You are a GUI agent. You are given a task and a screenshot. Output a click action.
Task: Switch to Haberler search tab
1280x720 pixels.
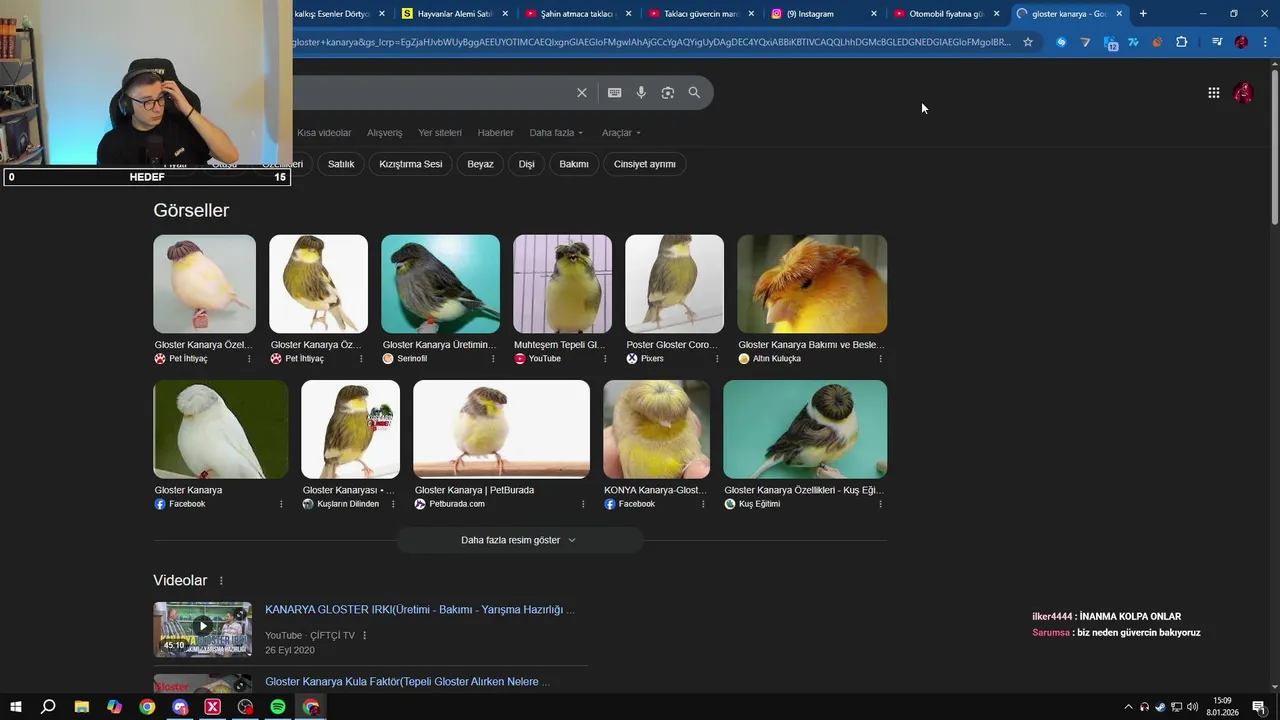(x=495, y=133)
